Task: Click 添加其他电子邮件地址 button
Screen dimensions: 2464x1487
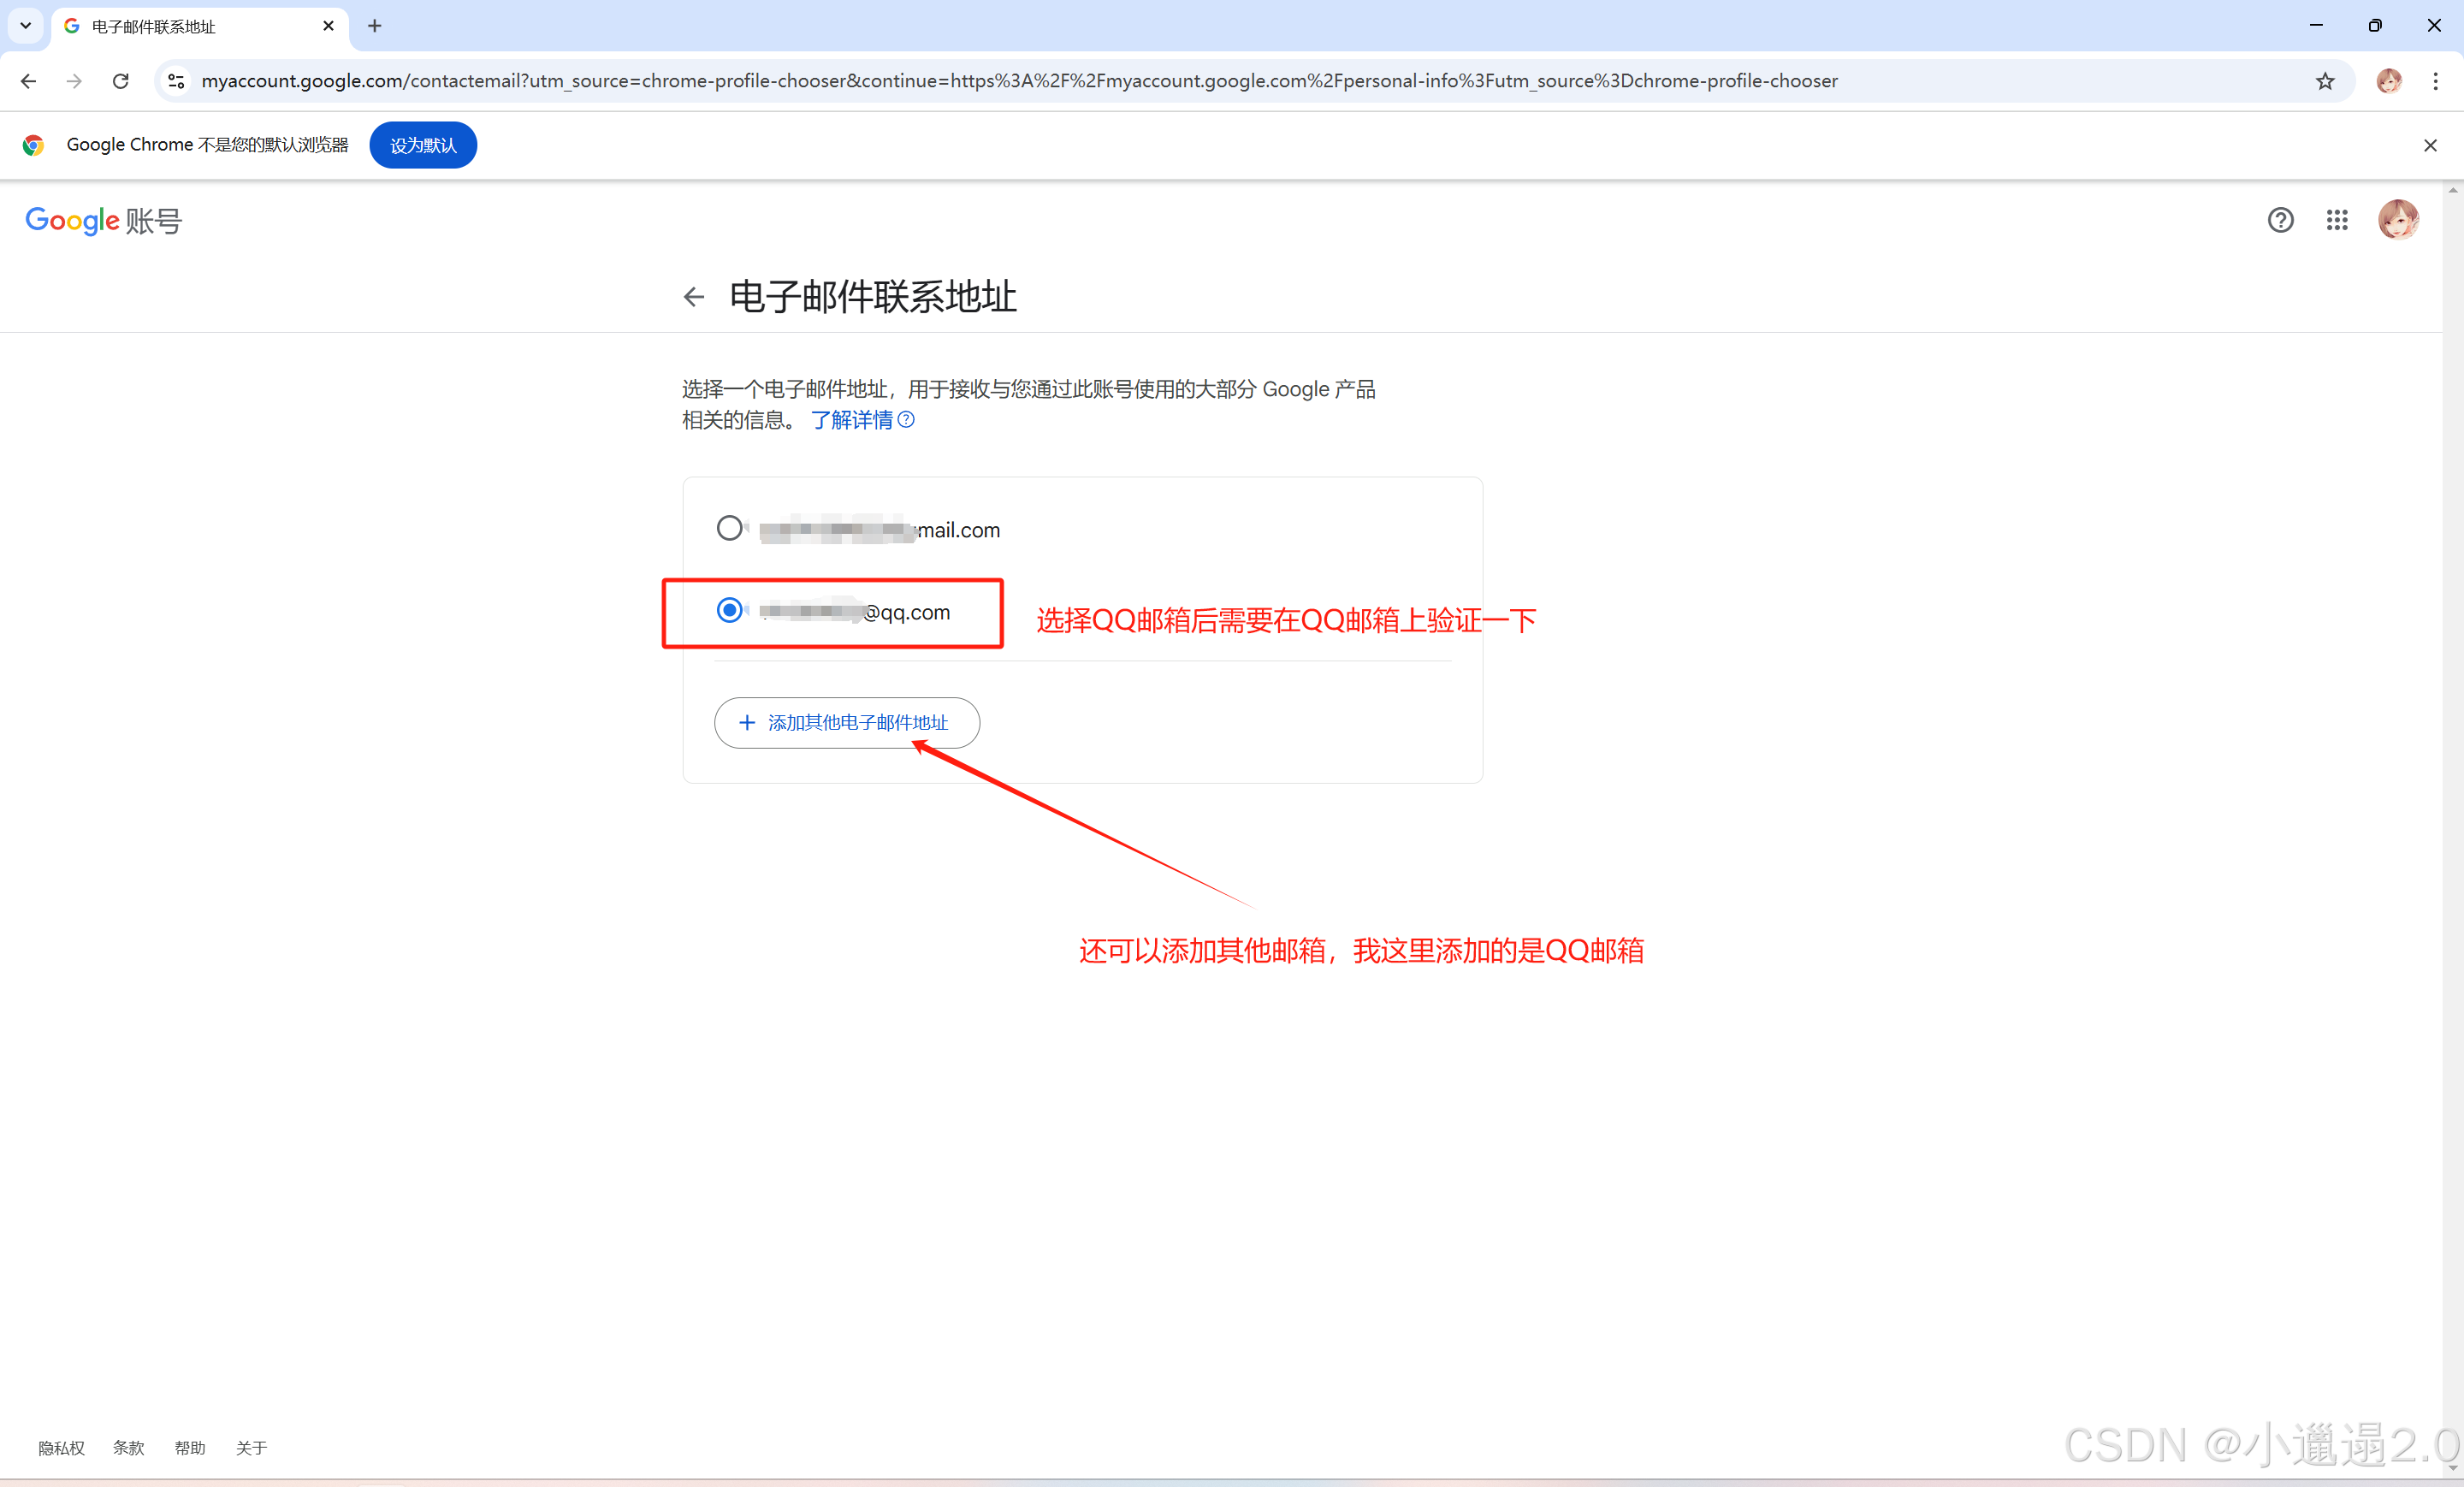Action: 846,723
